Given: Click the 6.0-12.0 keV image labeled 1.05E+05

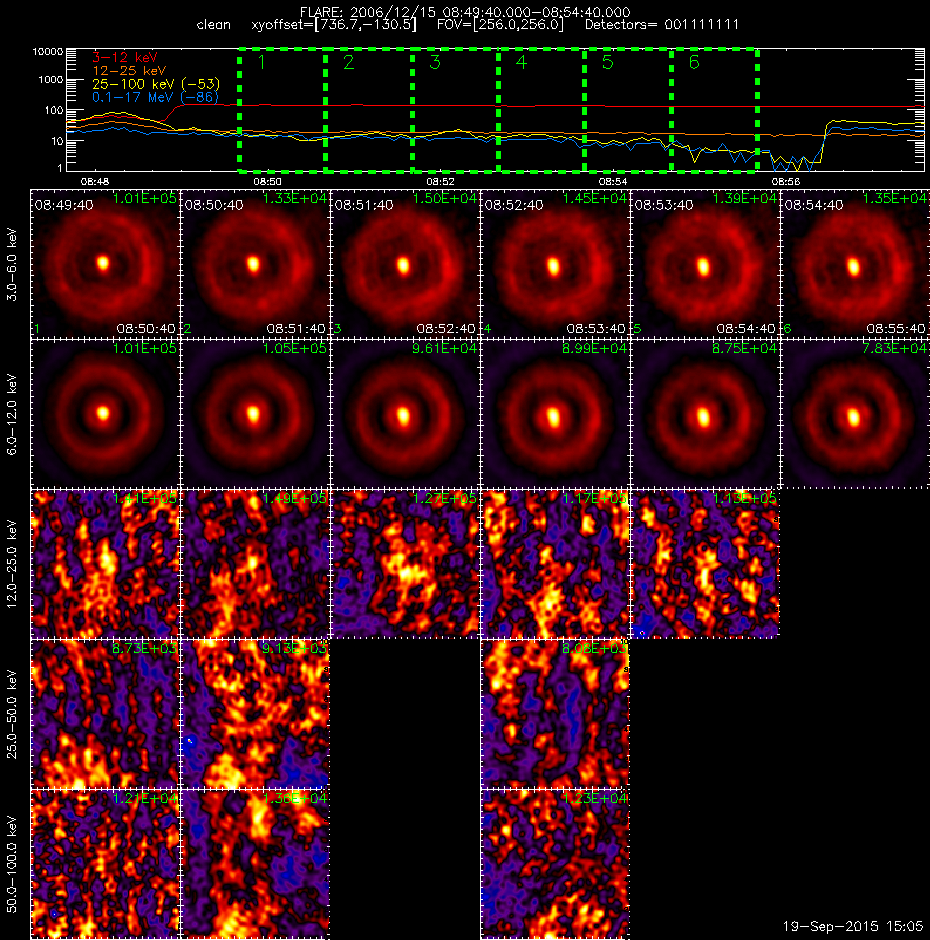Looking at the screenshot, I should pos(255,414).
